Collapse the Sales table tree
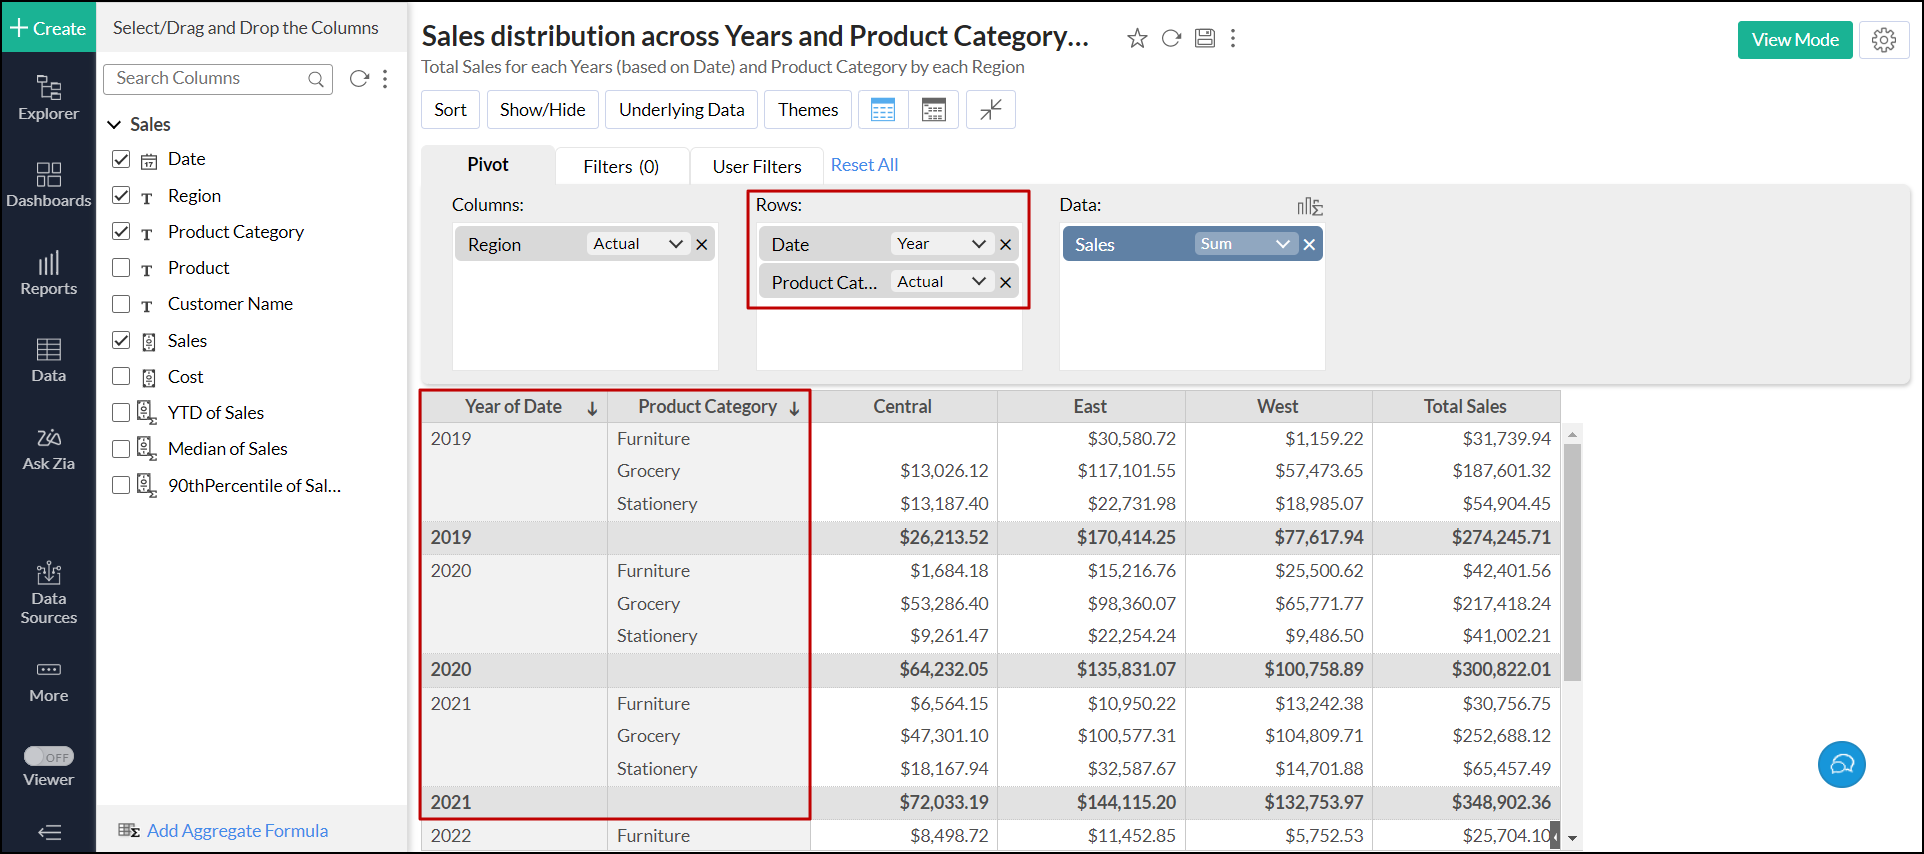Screen dimensions: 1924x854 [x=114, y=125]
